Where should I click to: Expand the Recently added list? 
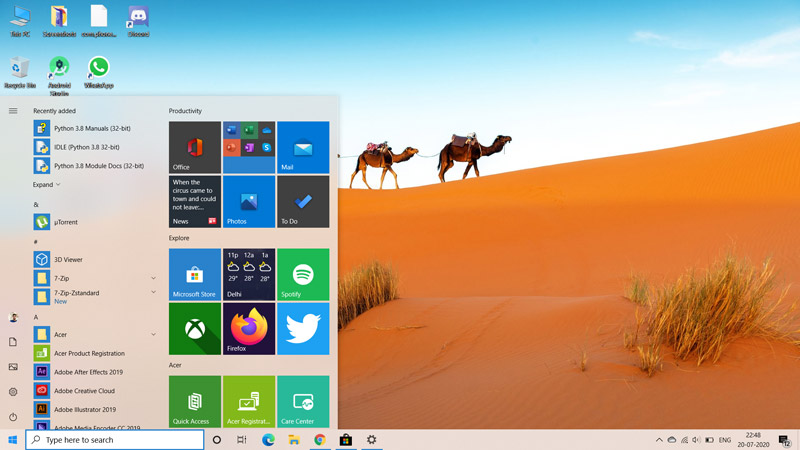[x=46, y=185]
